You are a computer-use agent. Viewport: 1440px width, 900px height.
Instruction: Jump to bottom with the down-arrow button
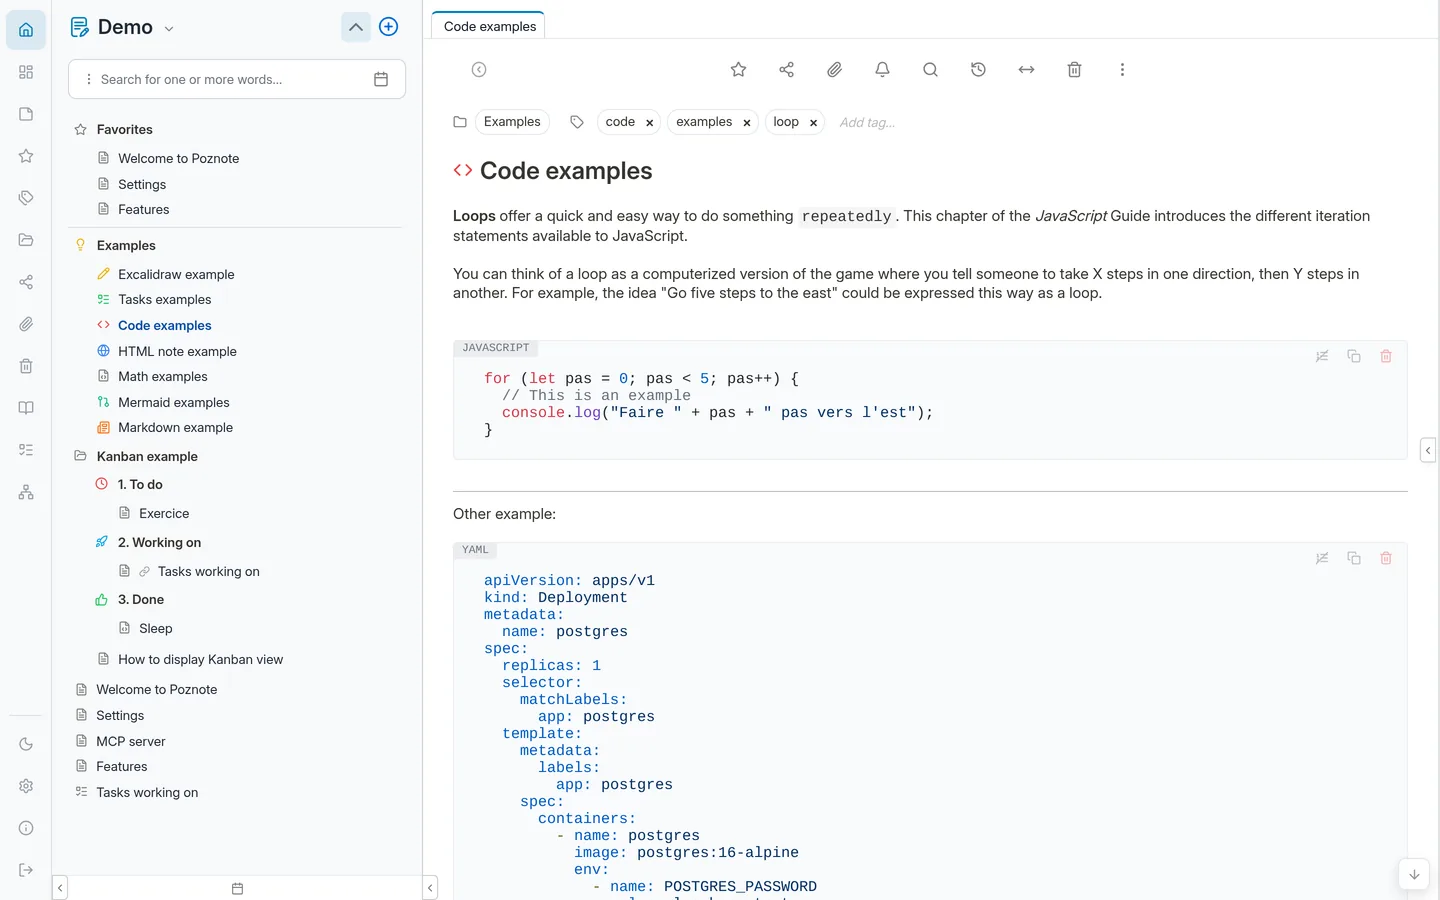pyautogui.click(x=1414, y=874)
